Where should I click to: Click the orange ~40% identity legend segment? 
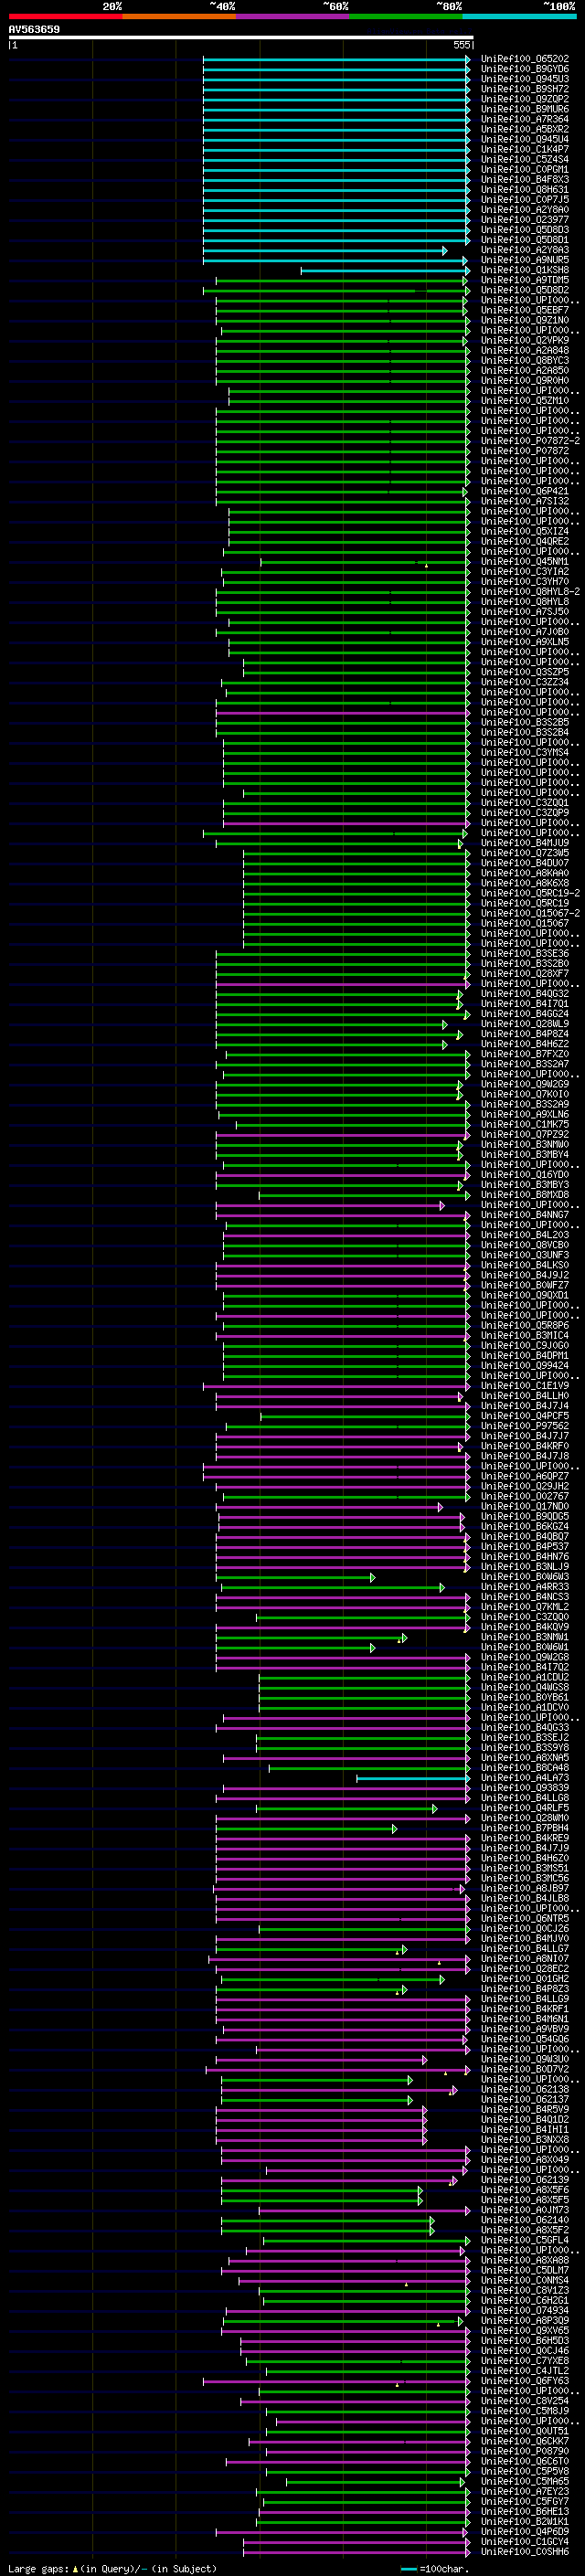click(x=179, y=17)
